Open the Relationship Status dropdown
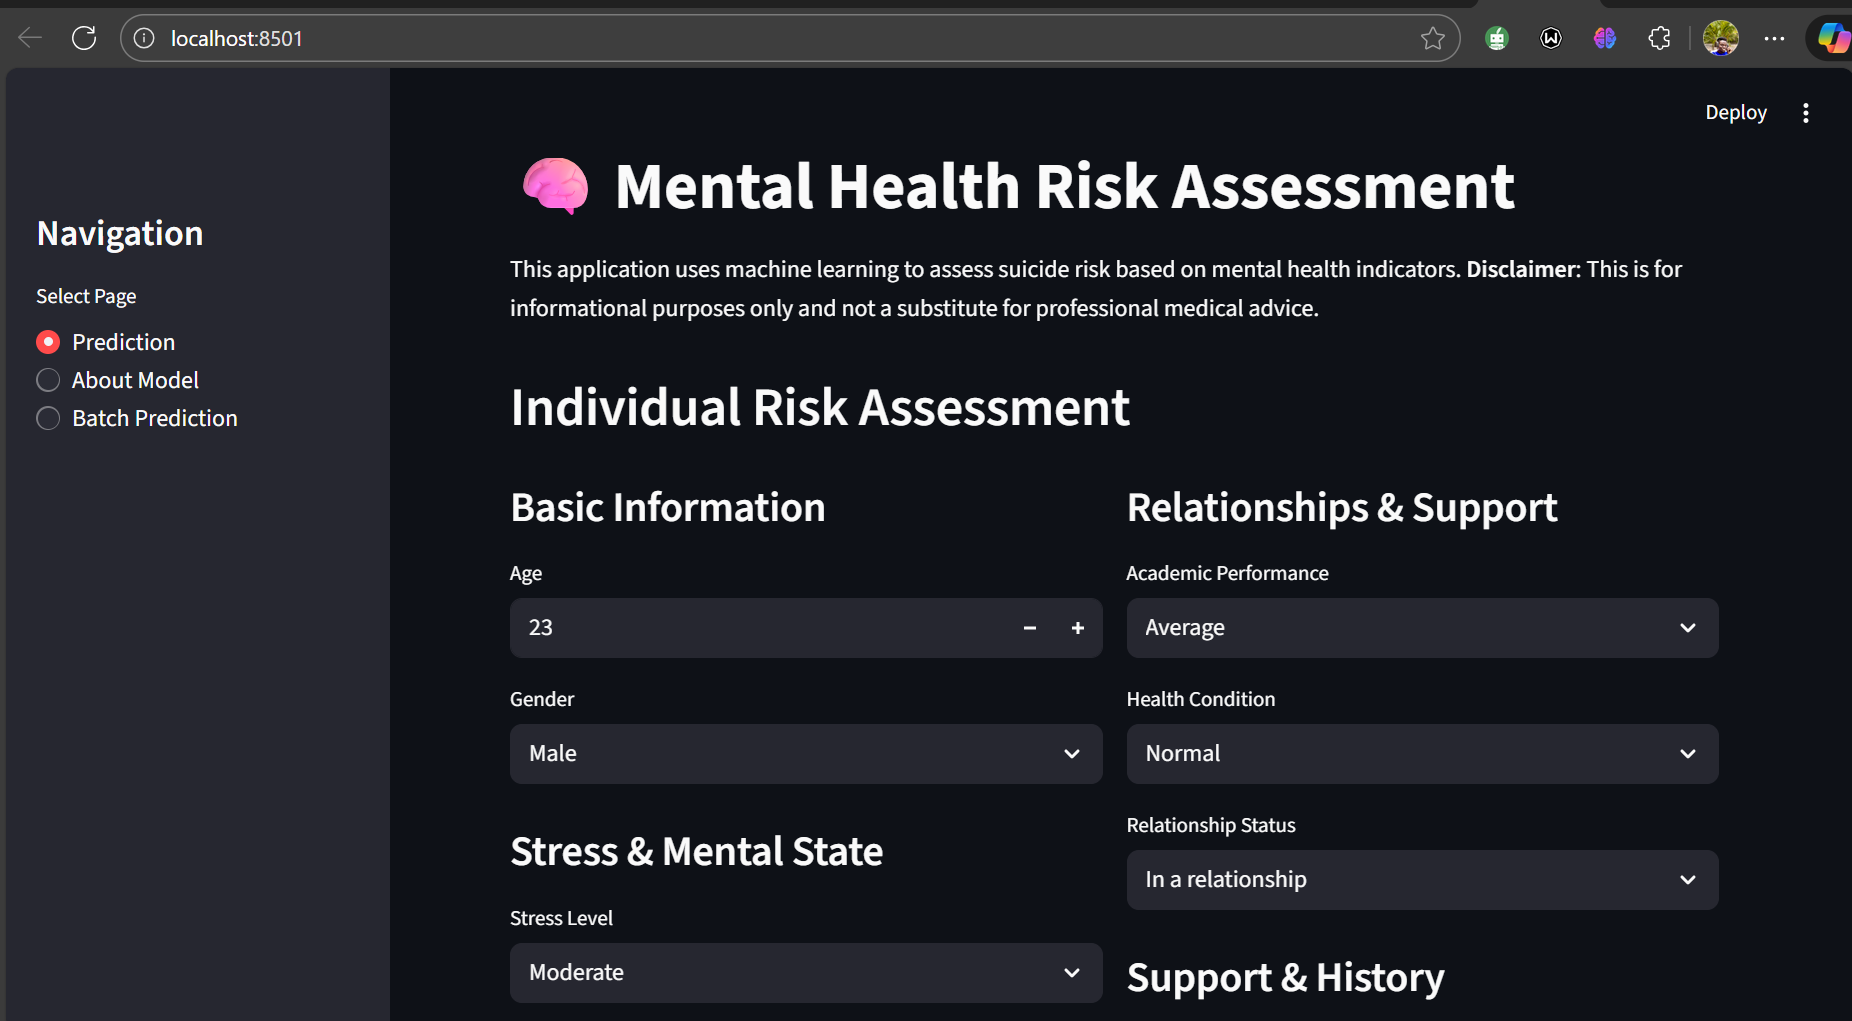The height and width of the screenshot is (1021, 1852). tap(1421, 879)
